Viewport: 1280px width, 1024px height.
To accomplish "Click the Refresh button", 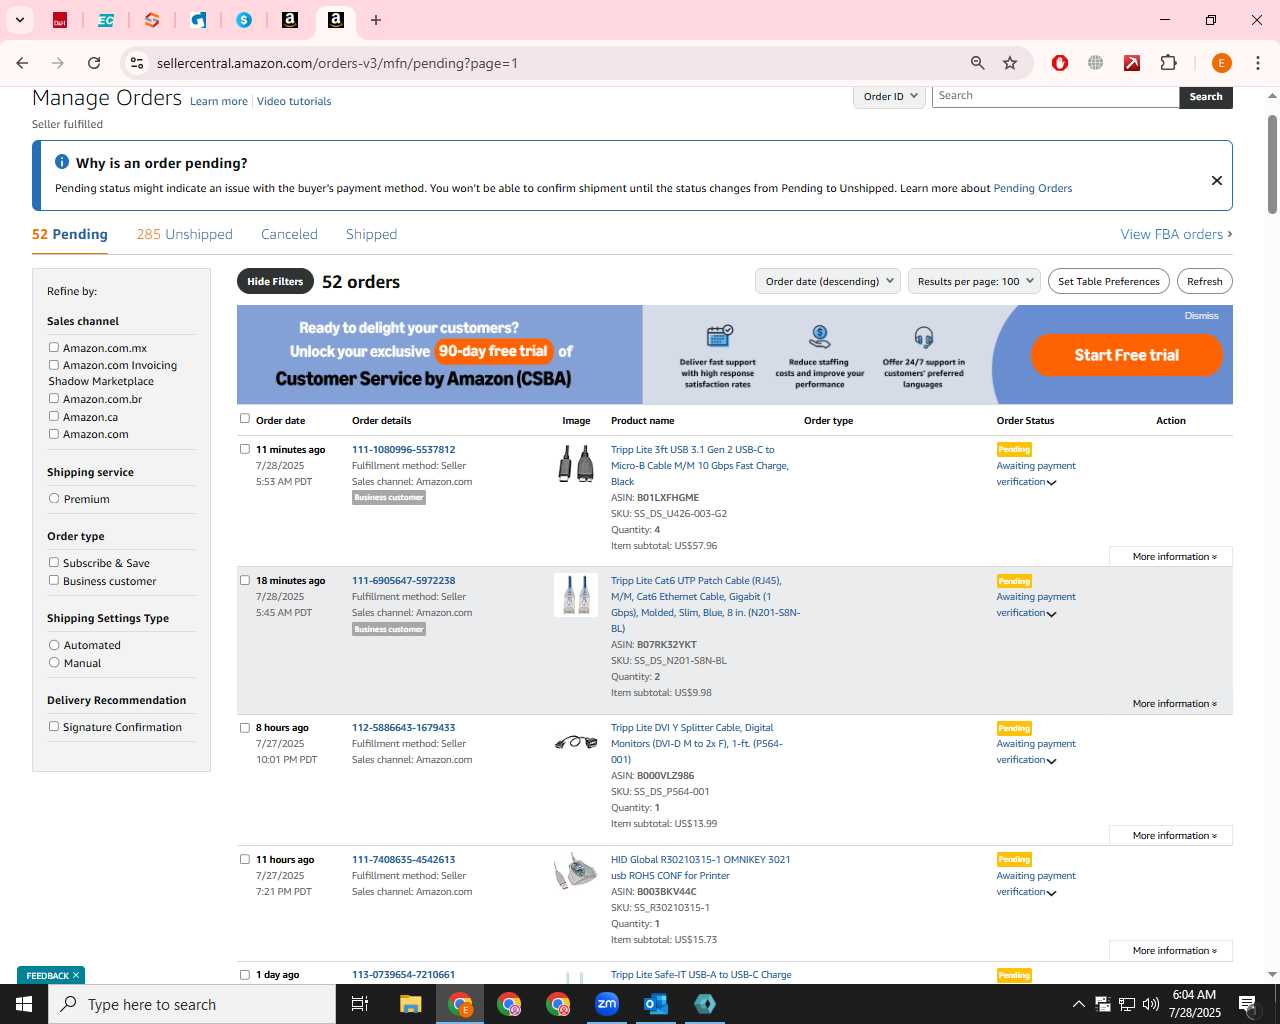I will click(x=1205, y=281).
